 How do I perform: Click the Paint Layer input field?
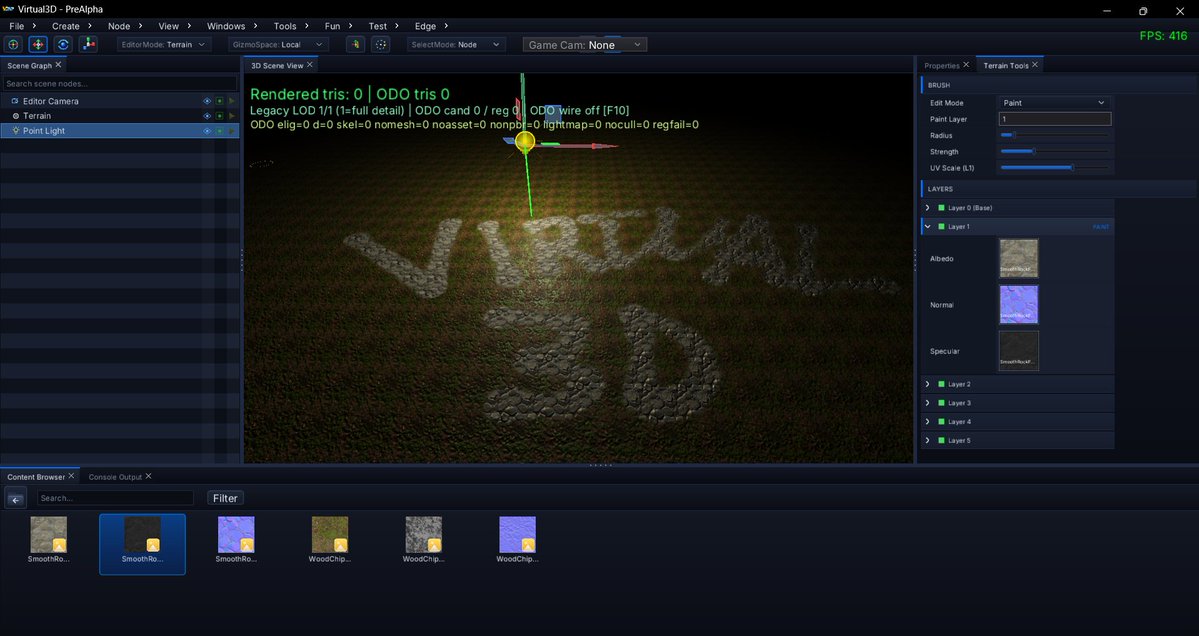point(1054,119)
